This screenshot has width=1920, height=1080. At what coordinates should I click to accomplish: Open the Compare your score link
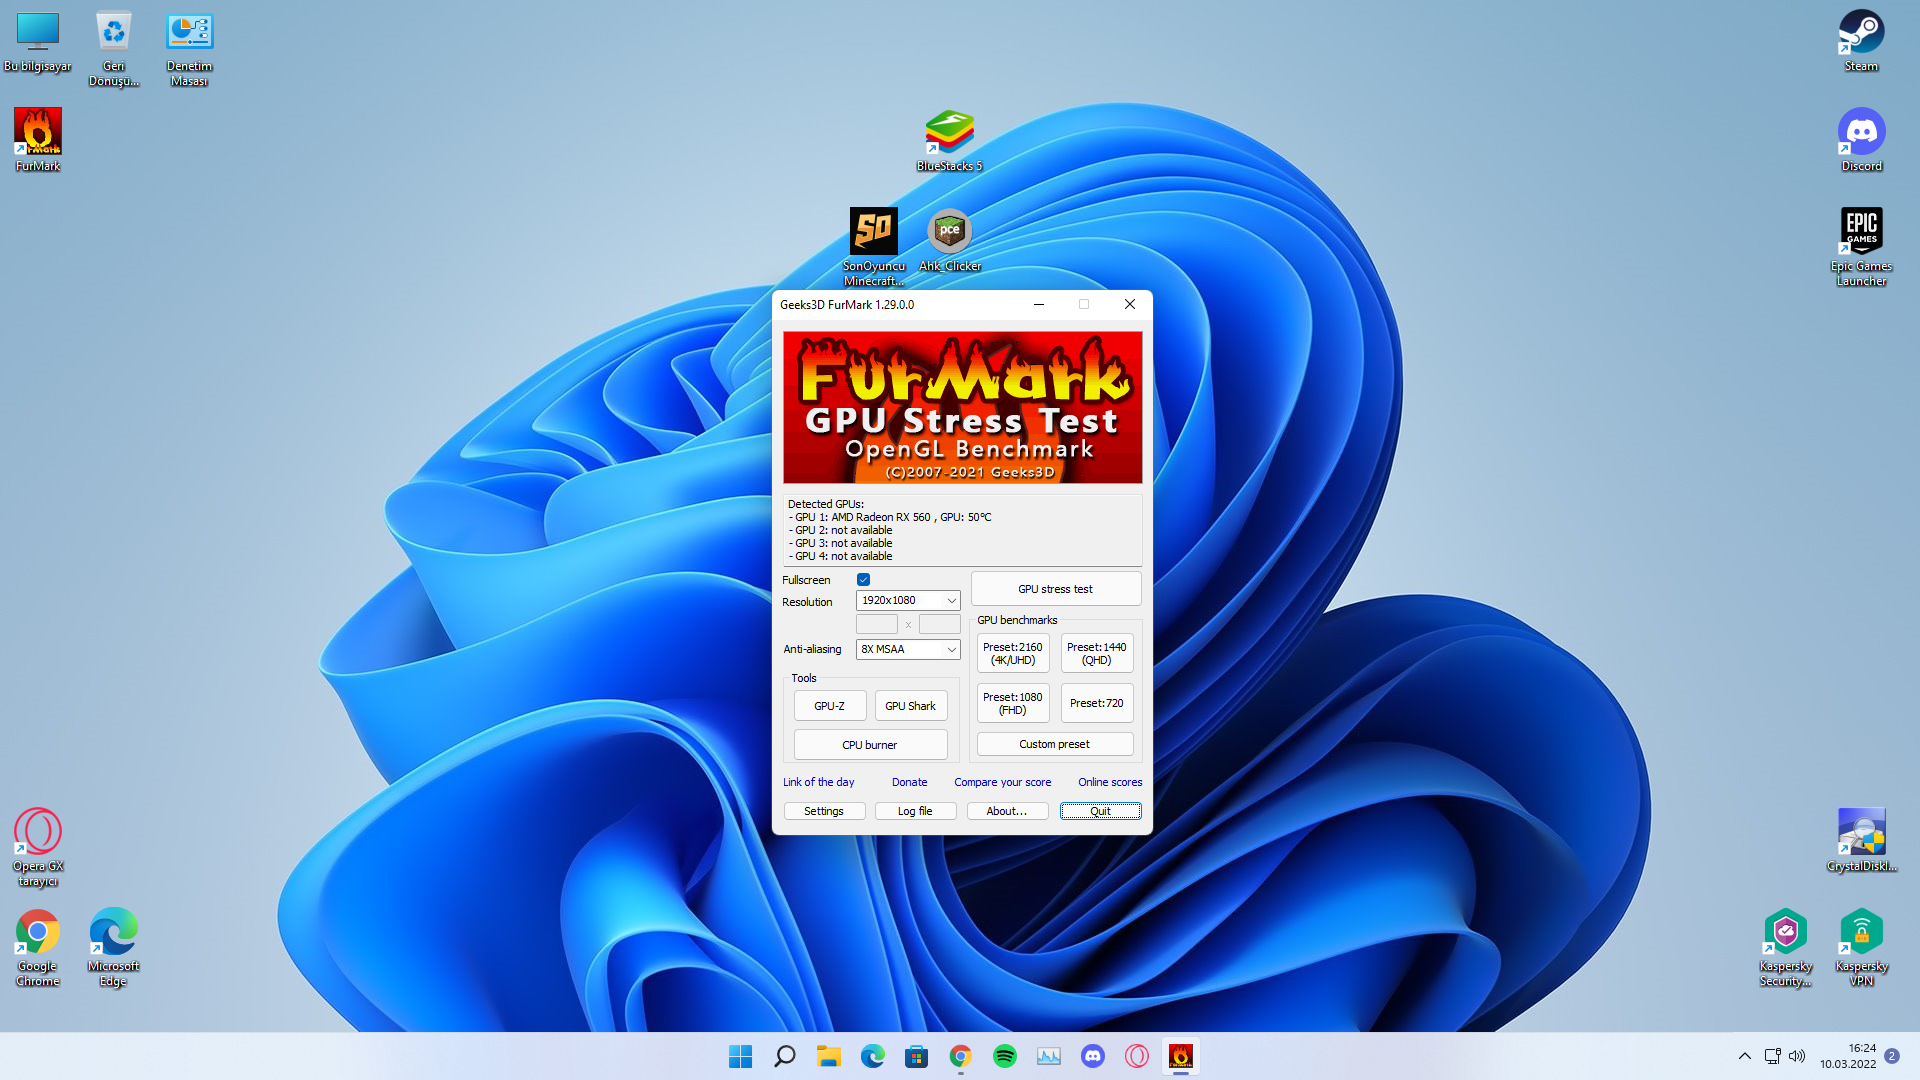tap(1002, 782)
